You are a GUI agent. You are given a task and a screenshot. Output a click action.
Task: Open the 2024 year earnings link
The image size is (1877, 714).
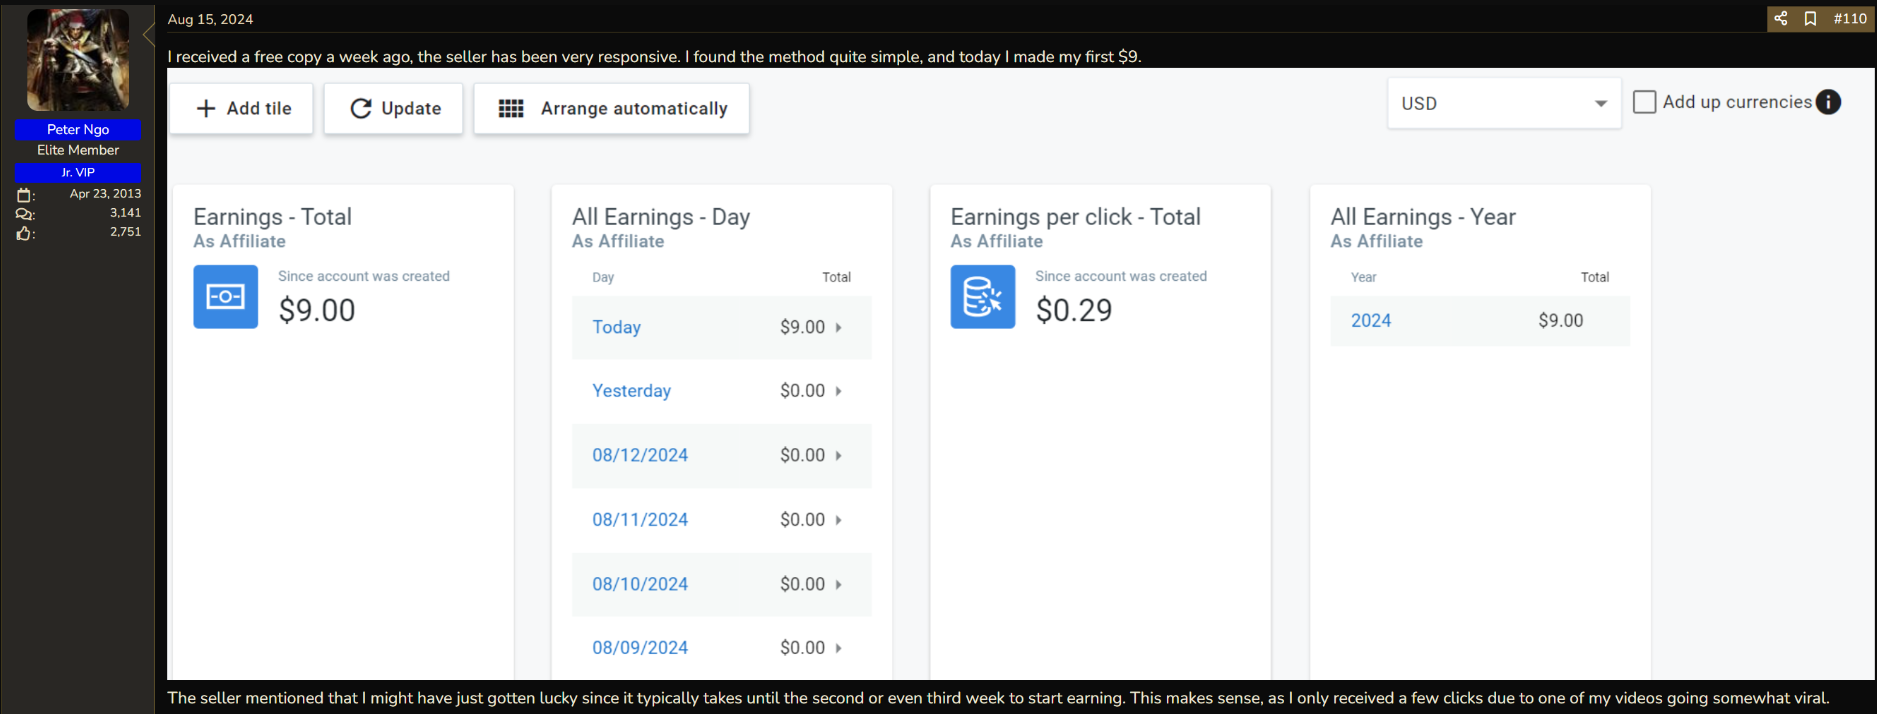coord(1371,321)
